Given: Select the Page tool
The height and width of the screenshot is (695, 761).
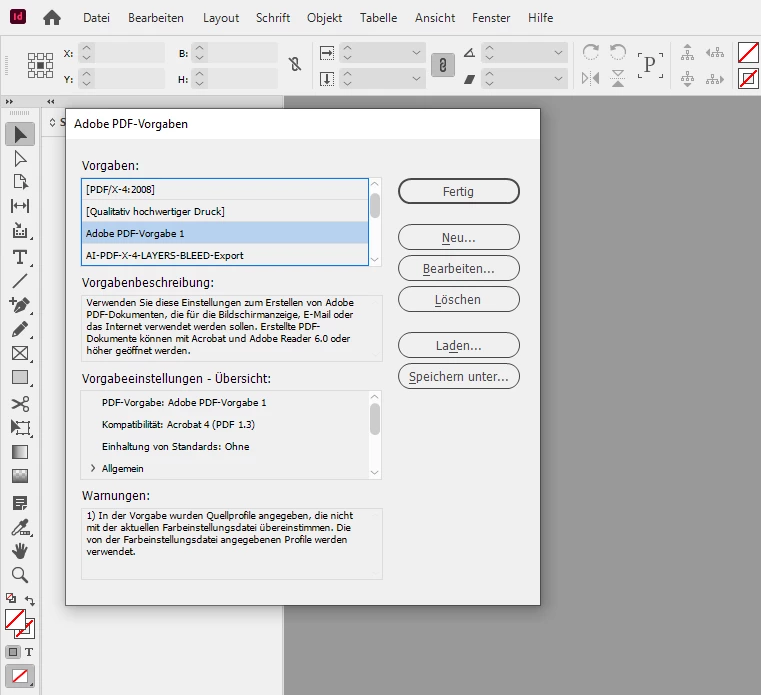Looking at the screenshot, I should pos(20,182).
